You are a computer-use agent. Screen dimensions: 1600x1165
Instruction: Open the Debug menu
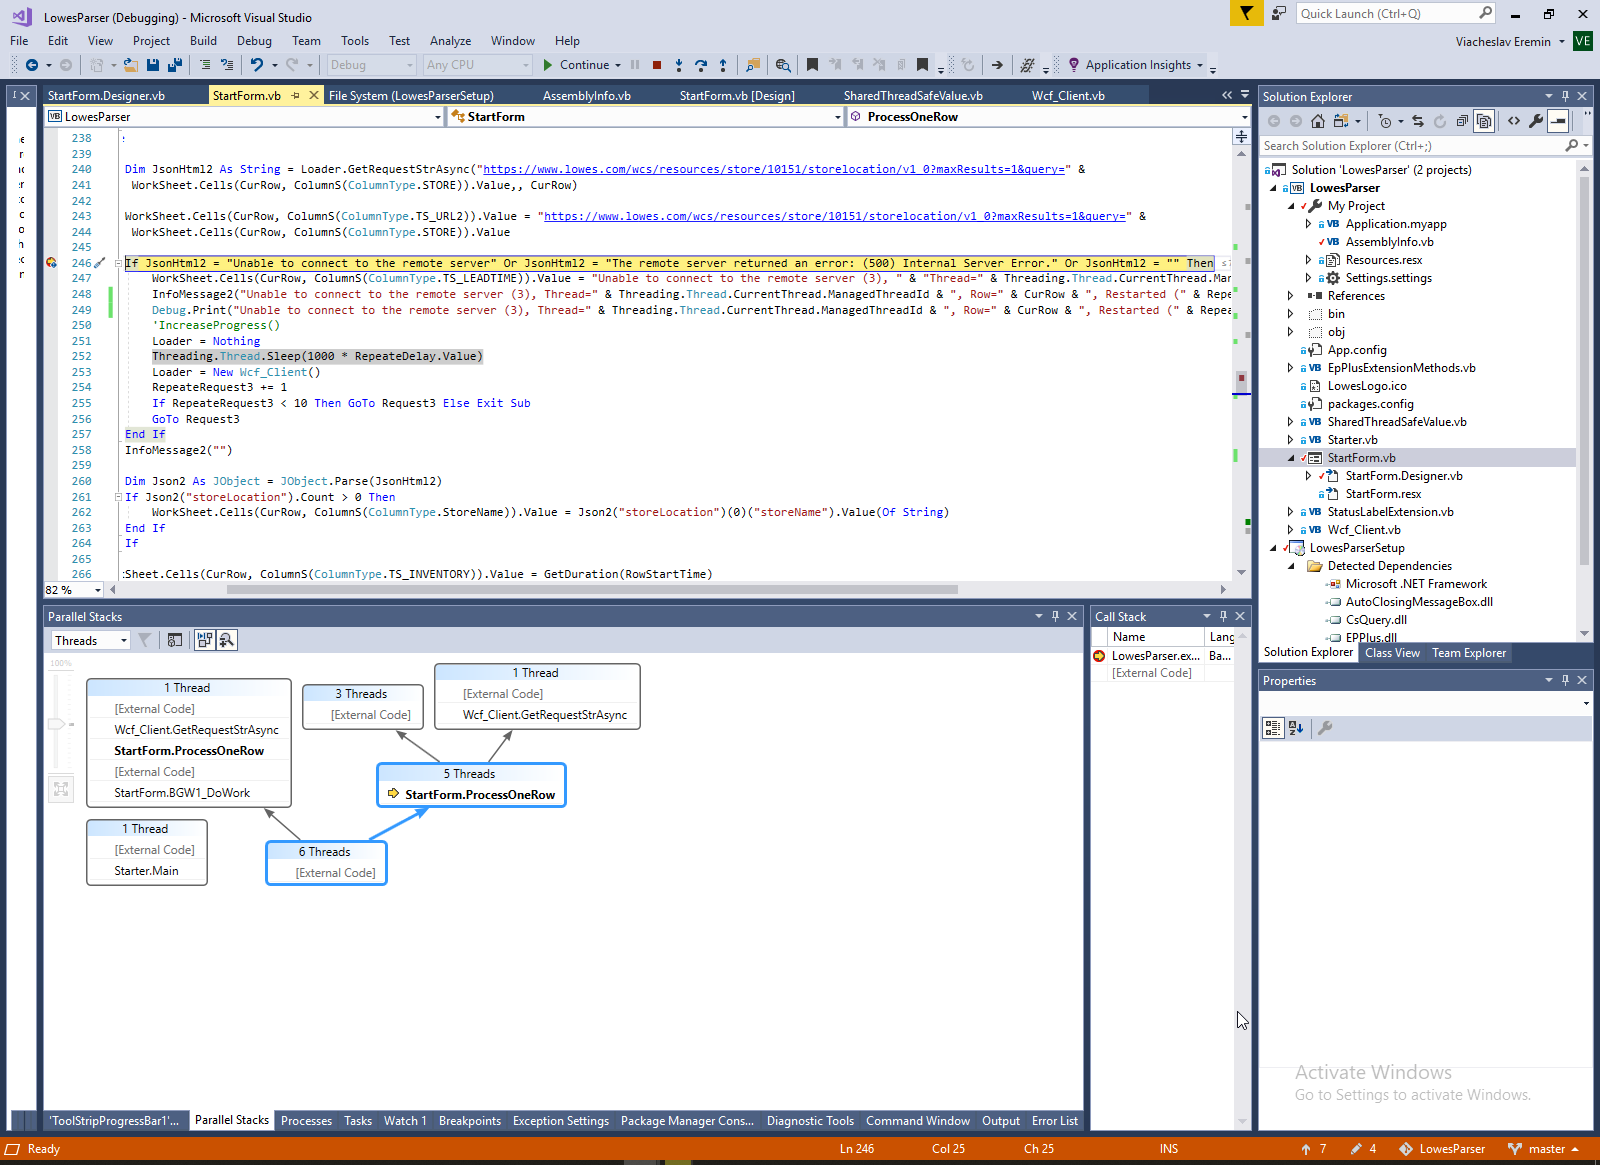pos(254,41)
